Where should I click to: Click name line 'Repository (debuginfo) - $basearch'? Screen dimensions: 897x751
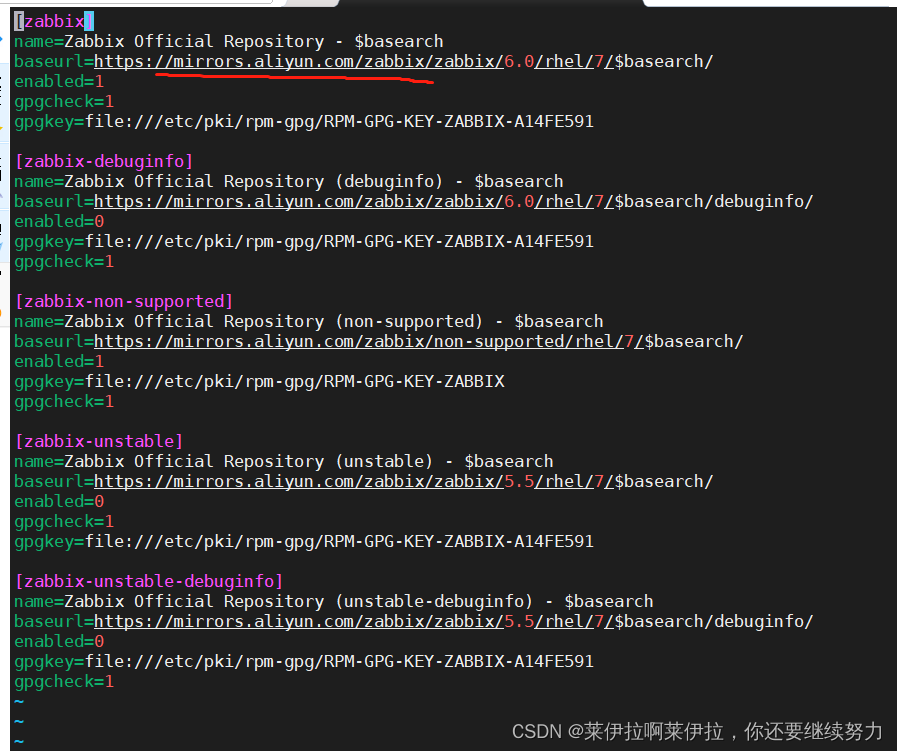pyautogui.click(x=289, y=182)
